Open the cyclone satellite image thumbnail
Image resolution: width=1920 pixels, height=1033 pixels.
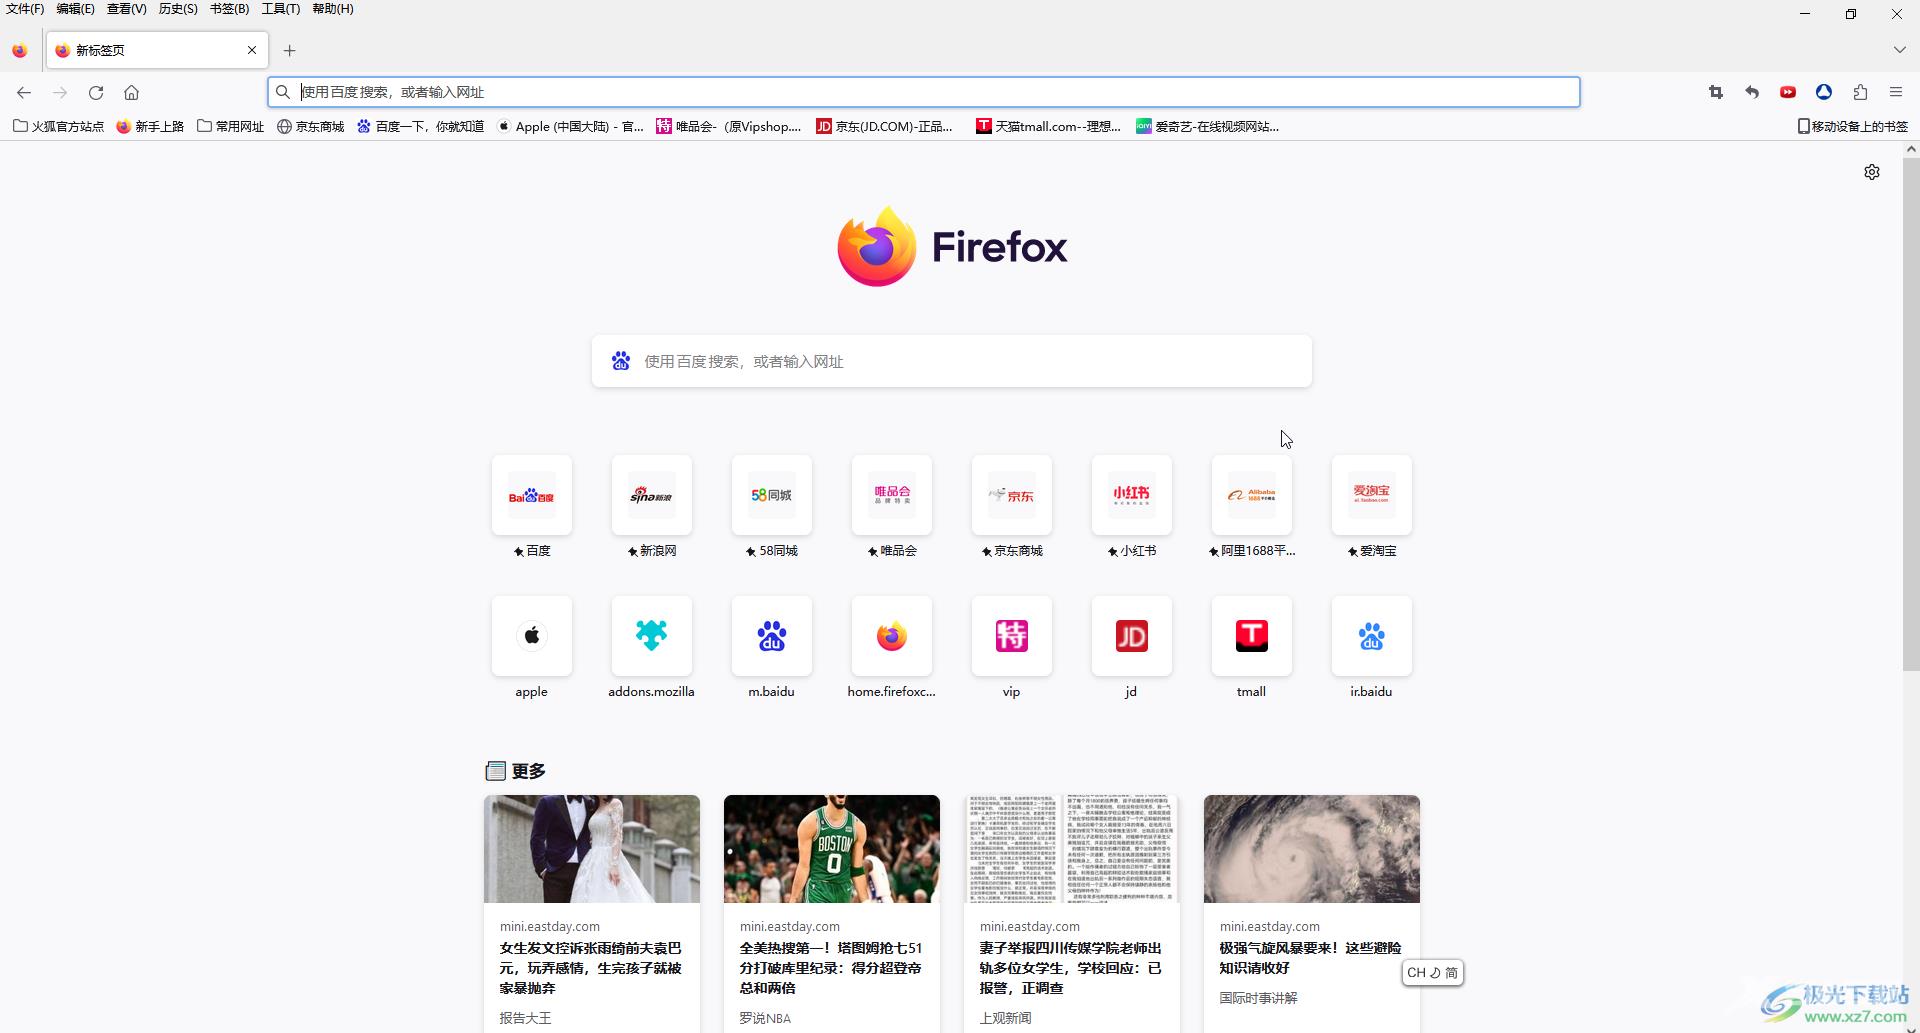pos(1312,849)
